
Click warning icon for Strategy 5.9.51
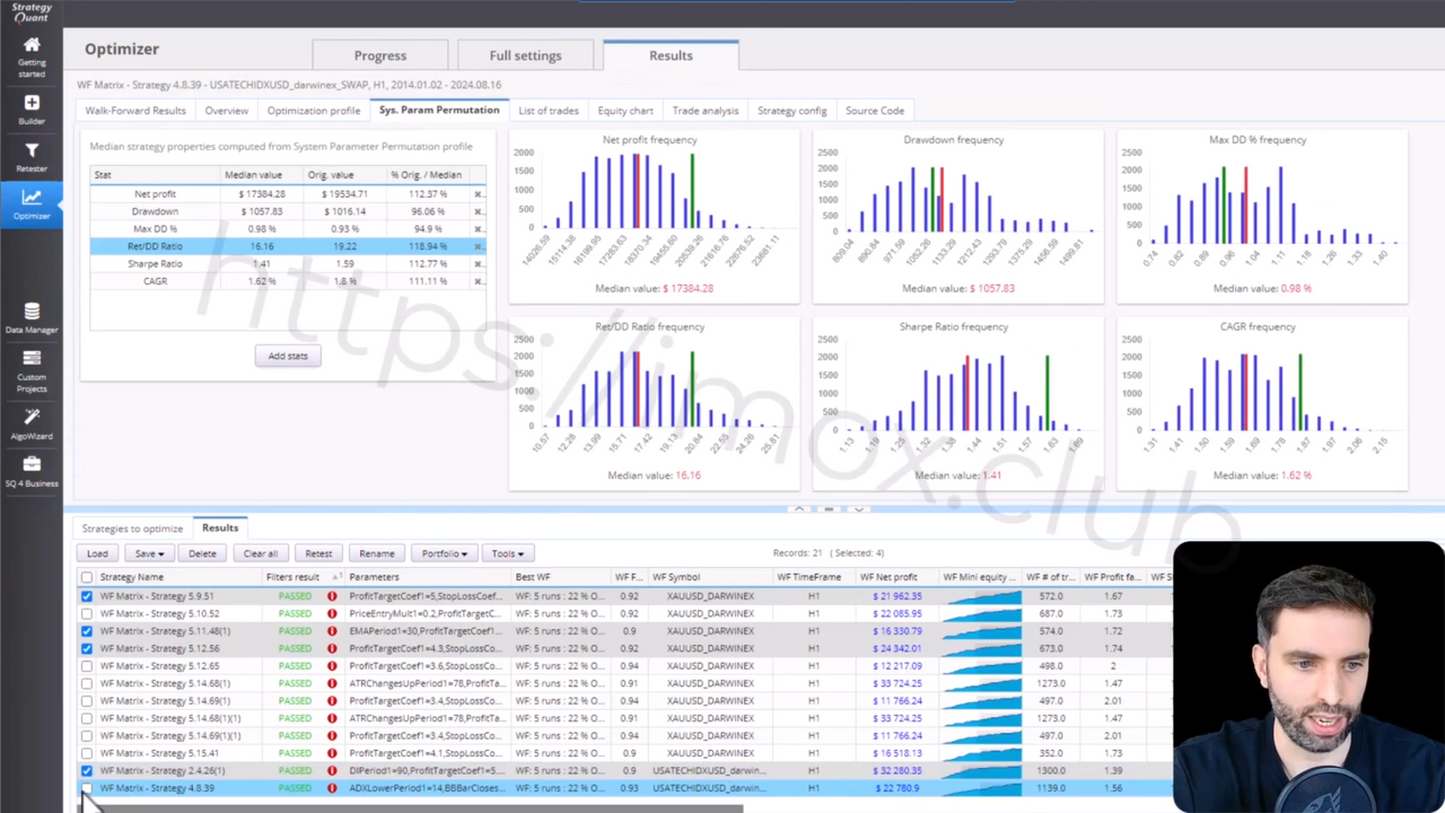pyautogui.click(x=332, y=596)
